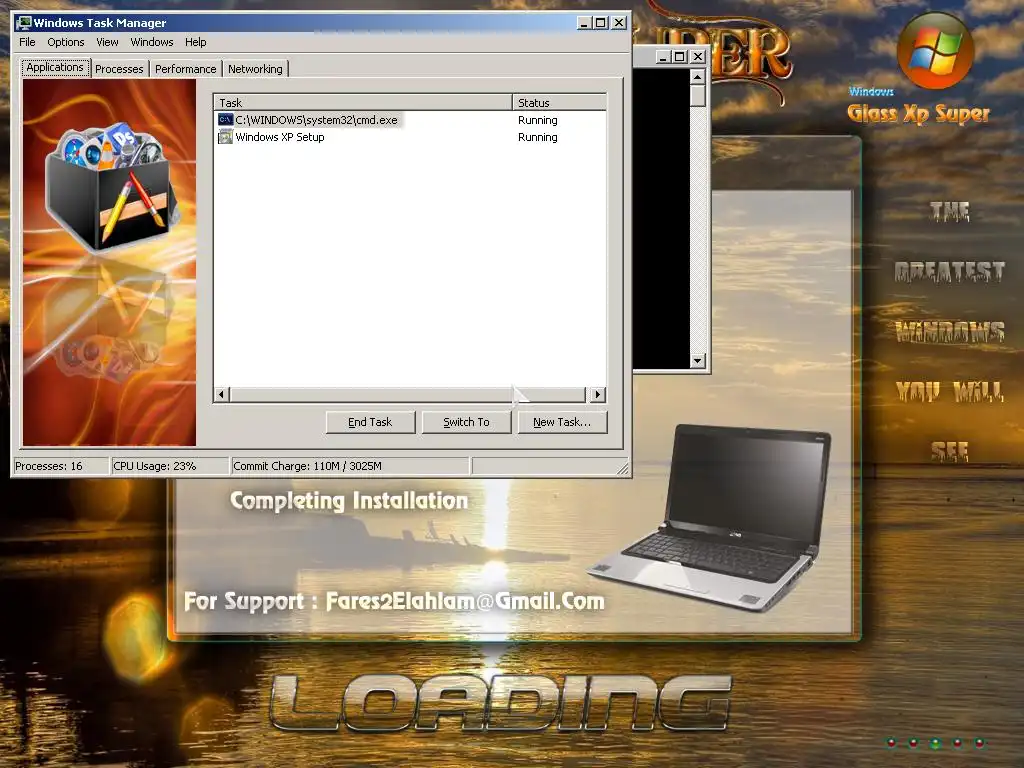Sort by the Status column header
The height and width of the screenshot is (768, 1024).
pos(560,103)
